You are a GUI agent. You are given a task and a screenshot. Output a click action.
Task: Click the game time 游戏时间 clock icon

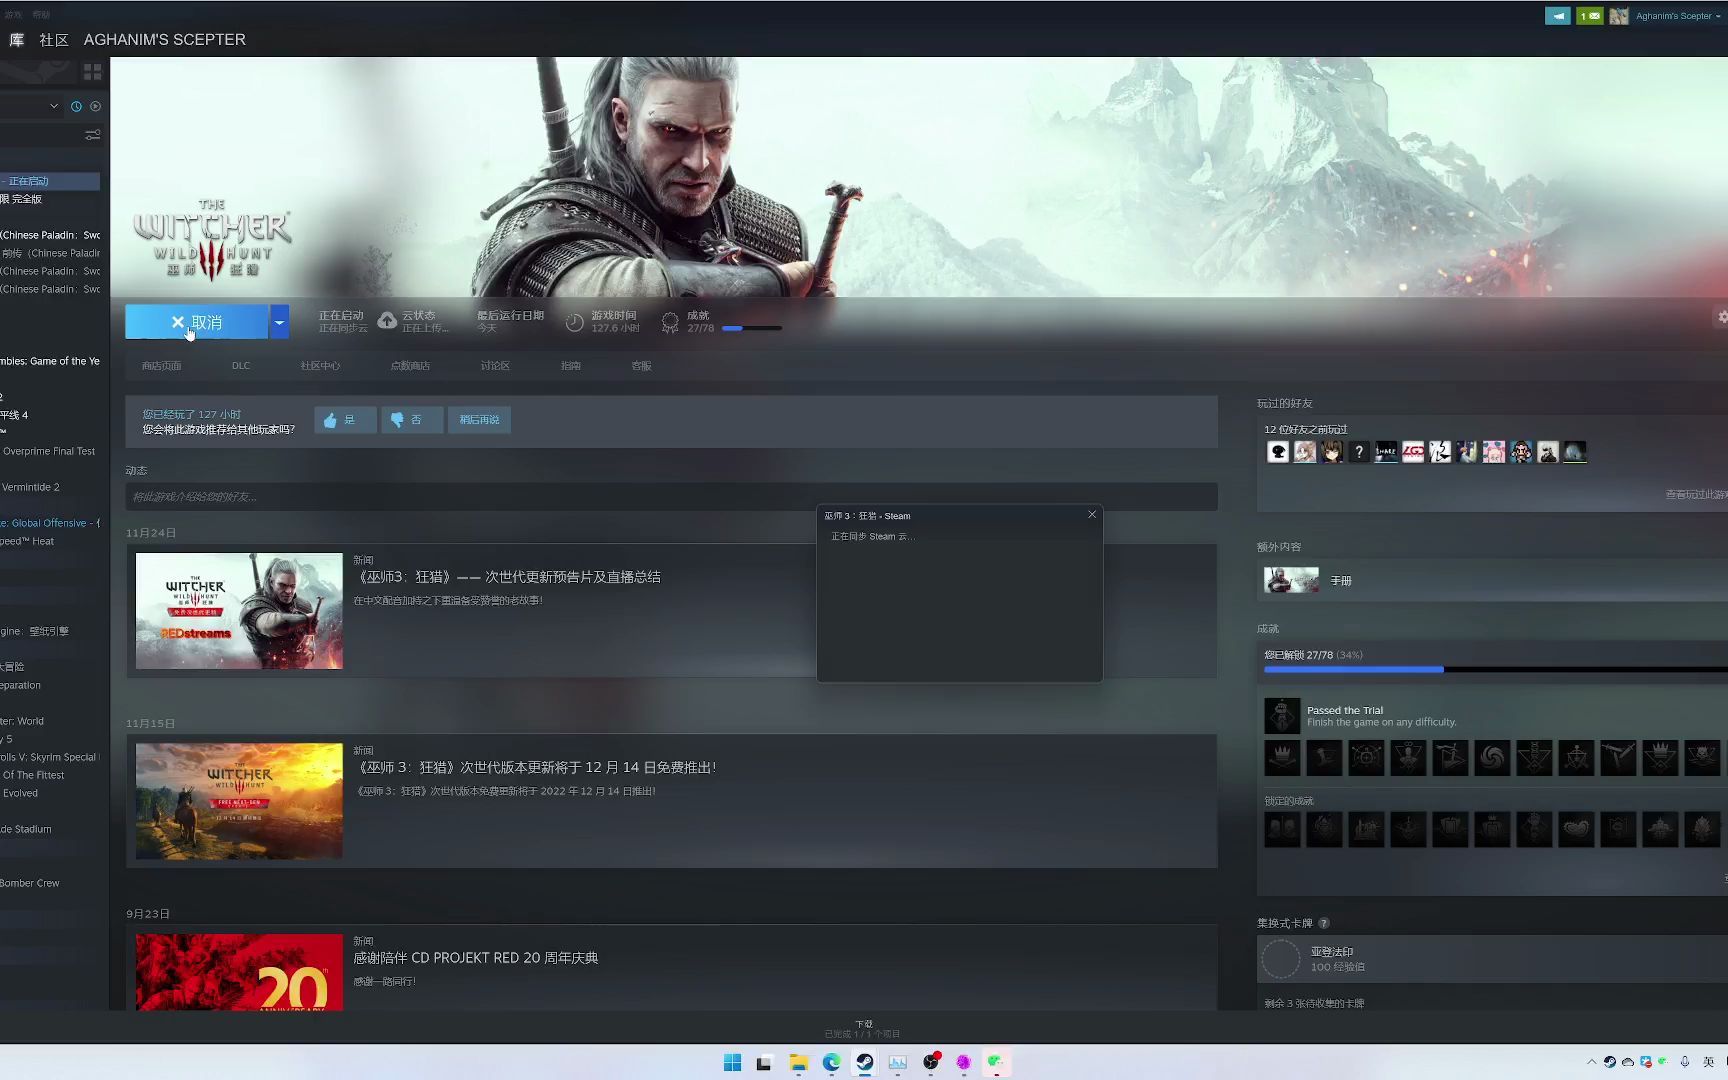pos(574,321)
